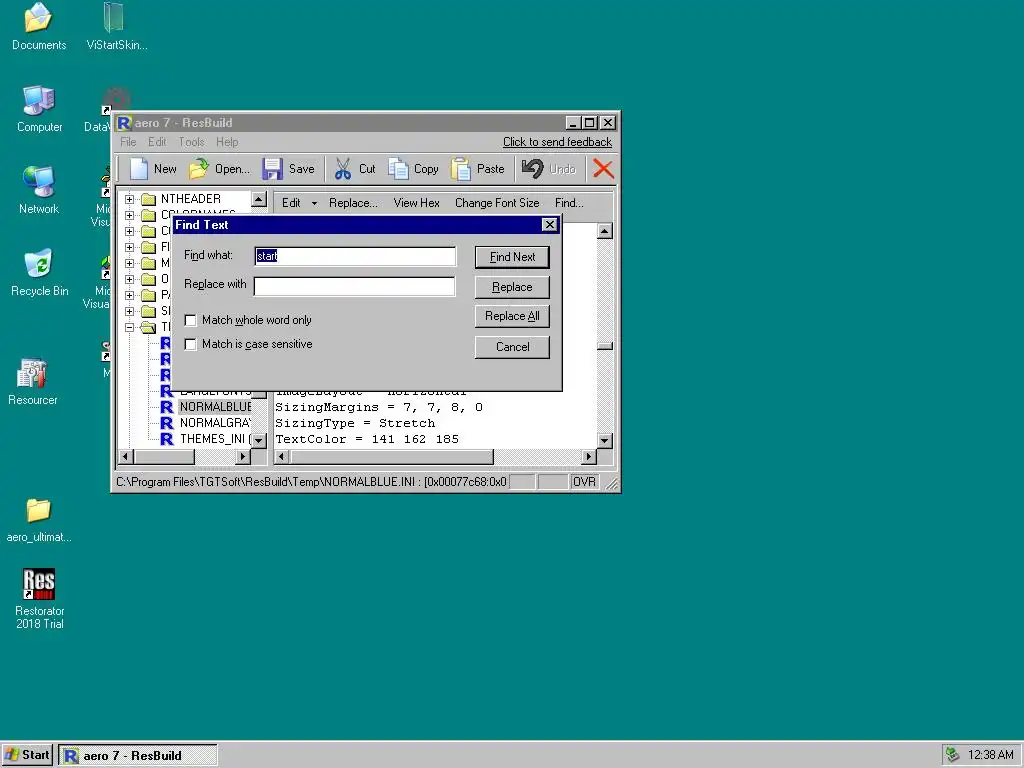Click Replace... in editor toolbar

(x=353, y=203)
